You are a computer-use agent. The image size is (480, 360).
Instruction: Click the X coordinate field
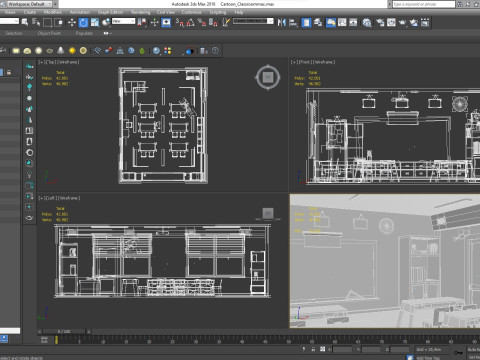(342, 350)
